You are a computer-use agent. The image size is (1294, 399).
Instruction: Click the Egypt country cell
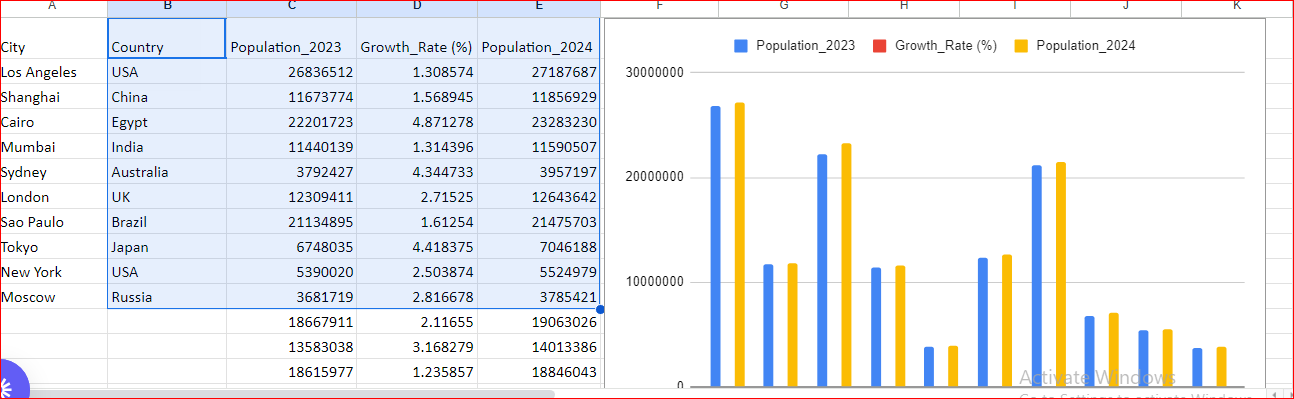(166, 122)
